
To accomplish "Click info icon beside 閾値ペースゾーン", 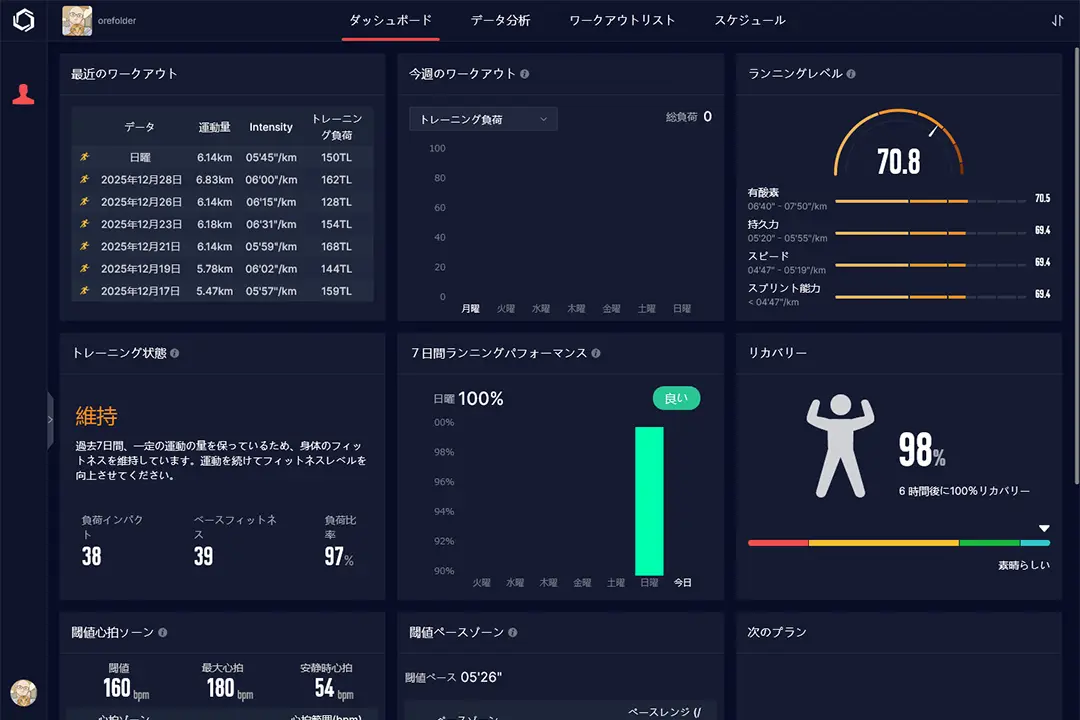I will pyautogui.click(x=513, y=632).
